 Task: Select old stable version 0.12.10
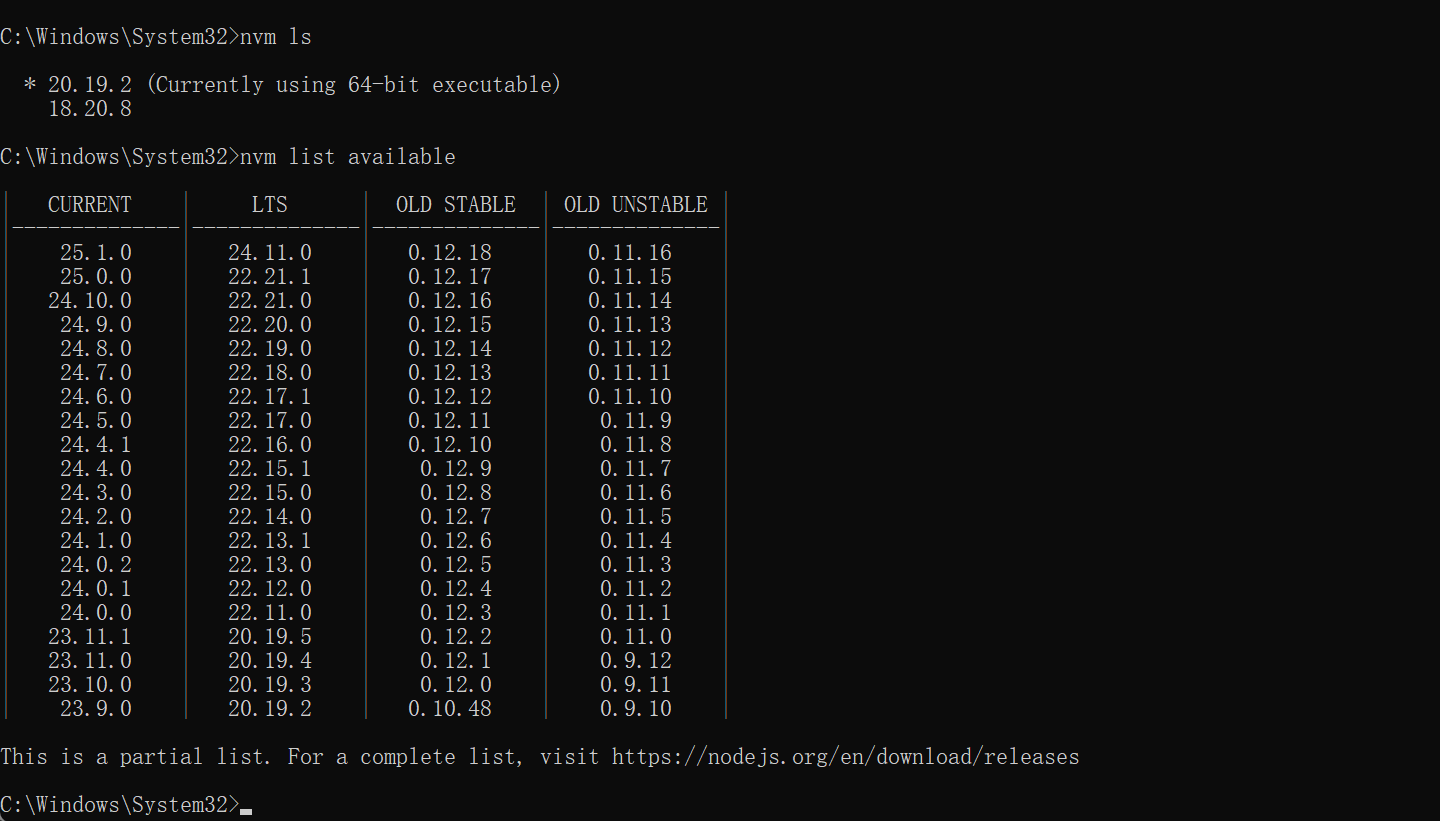450,445
